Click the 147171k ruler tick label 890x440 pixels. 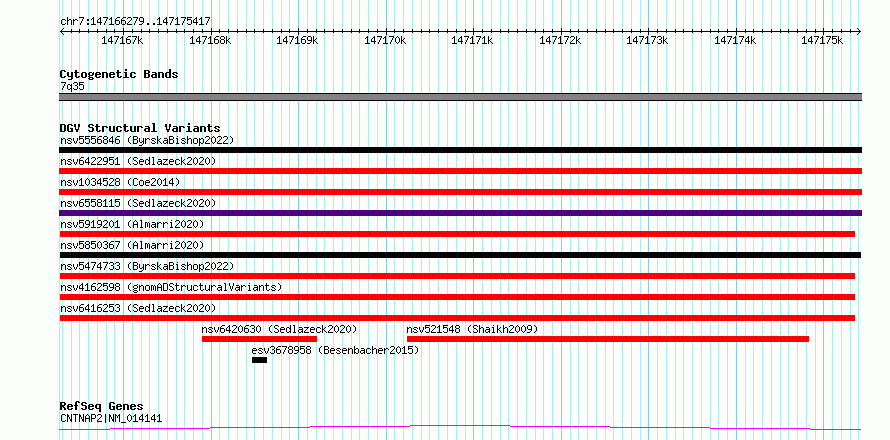[472, 40]
